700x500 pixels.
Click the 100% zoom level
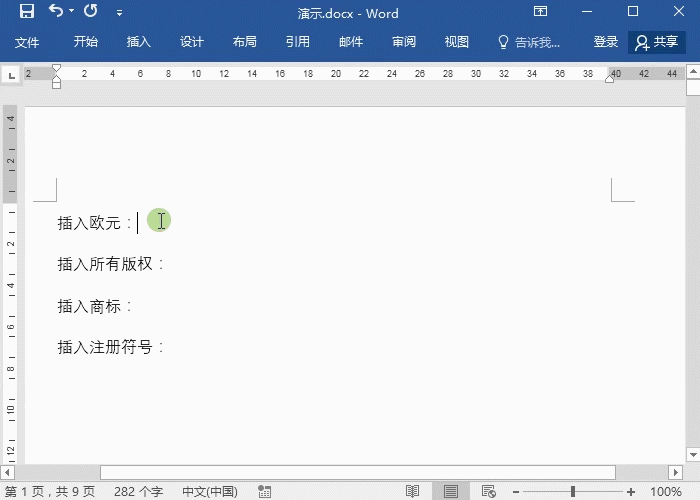(666, 492)
